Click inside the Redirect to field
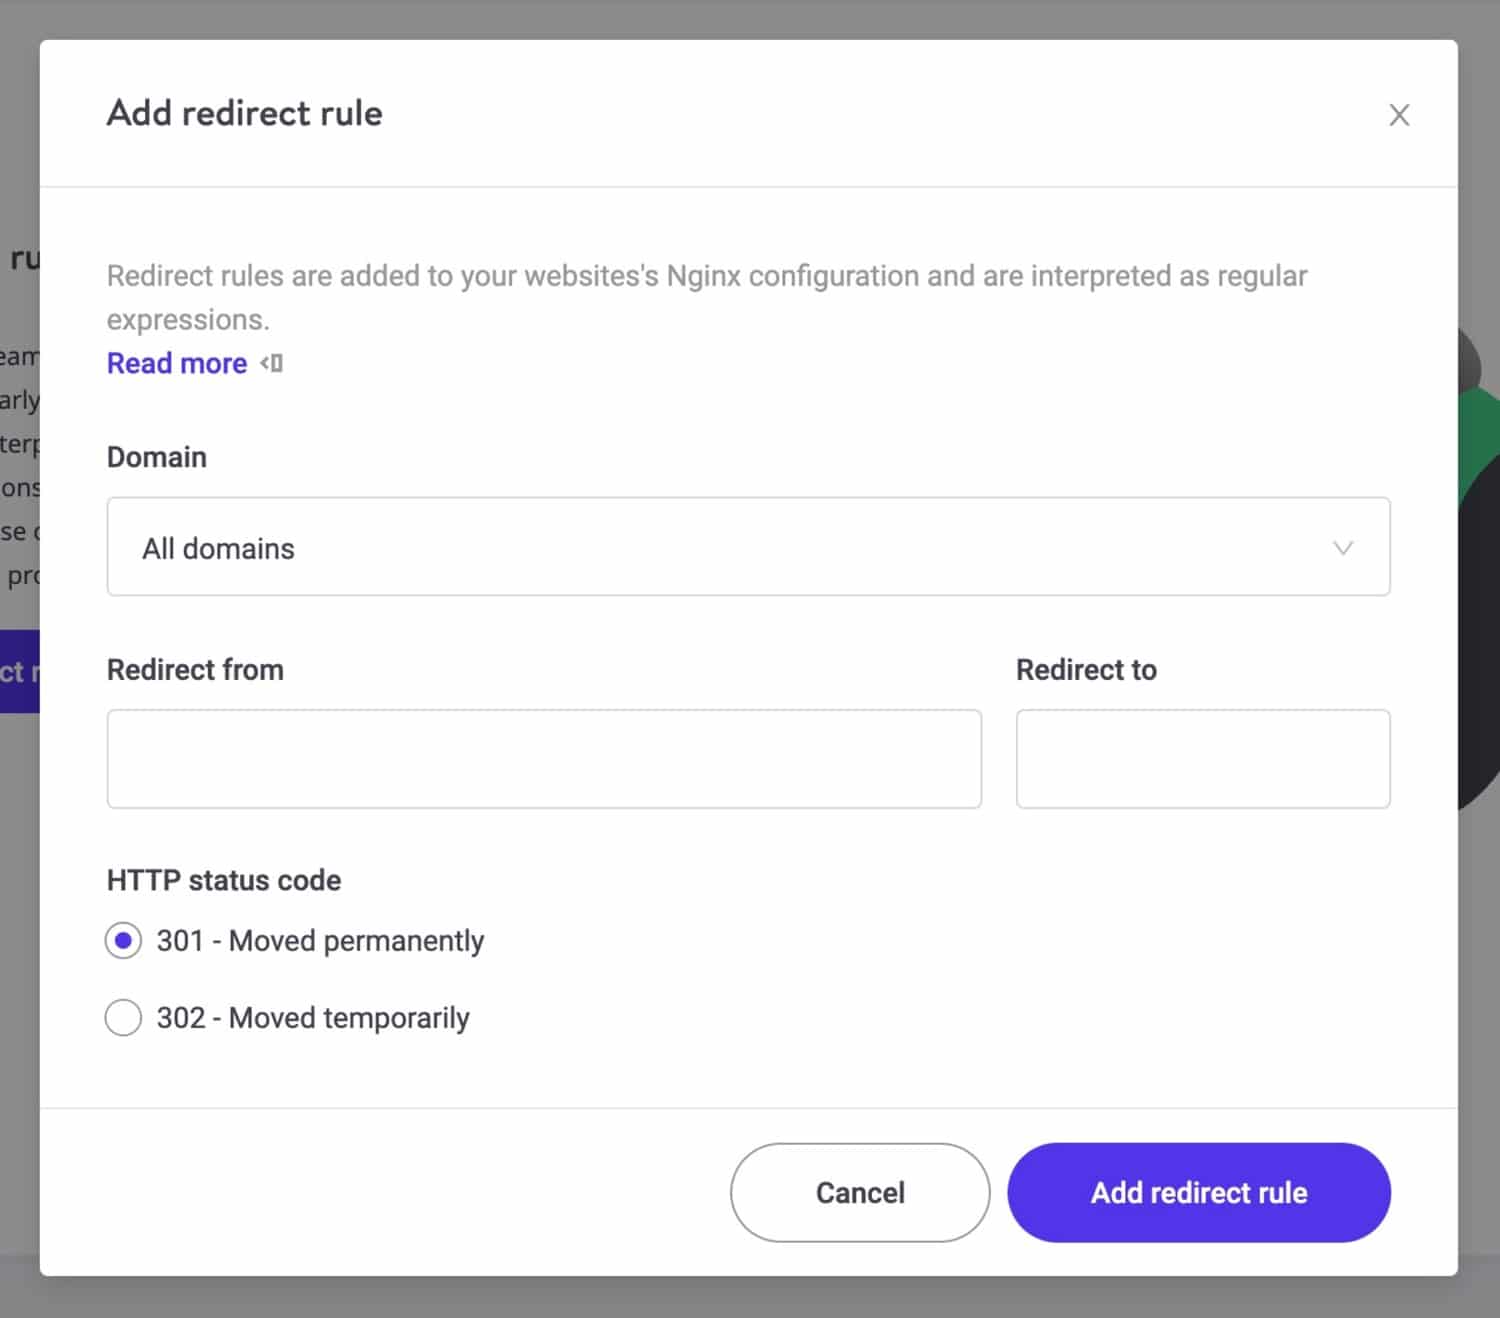This screenshot has width=1500, height=1318. [x=1202, y=758]
